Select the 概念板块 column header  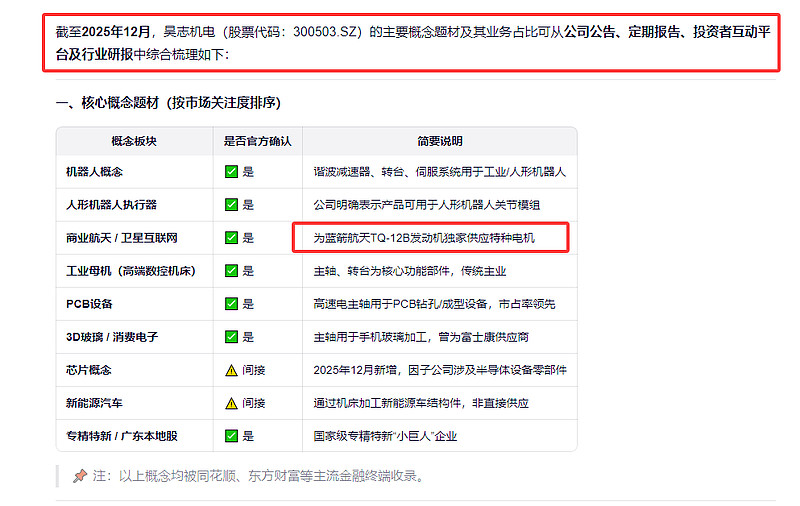134,141
